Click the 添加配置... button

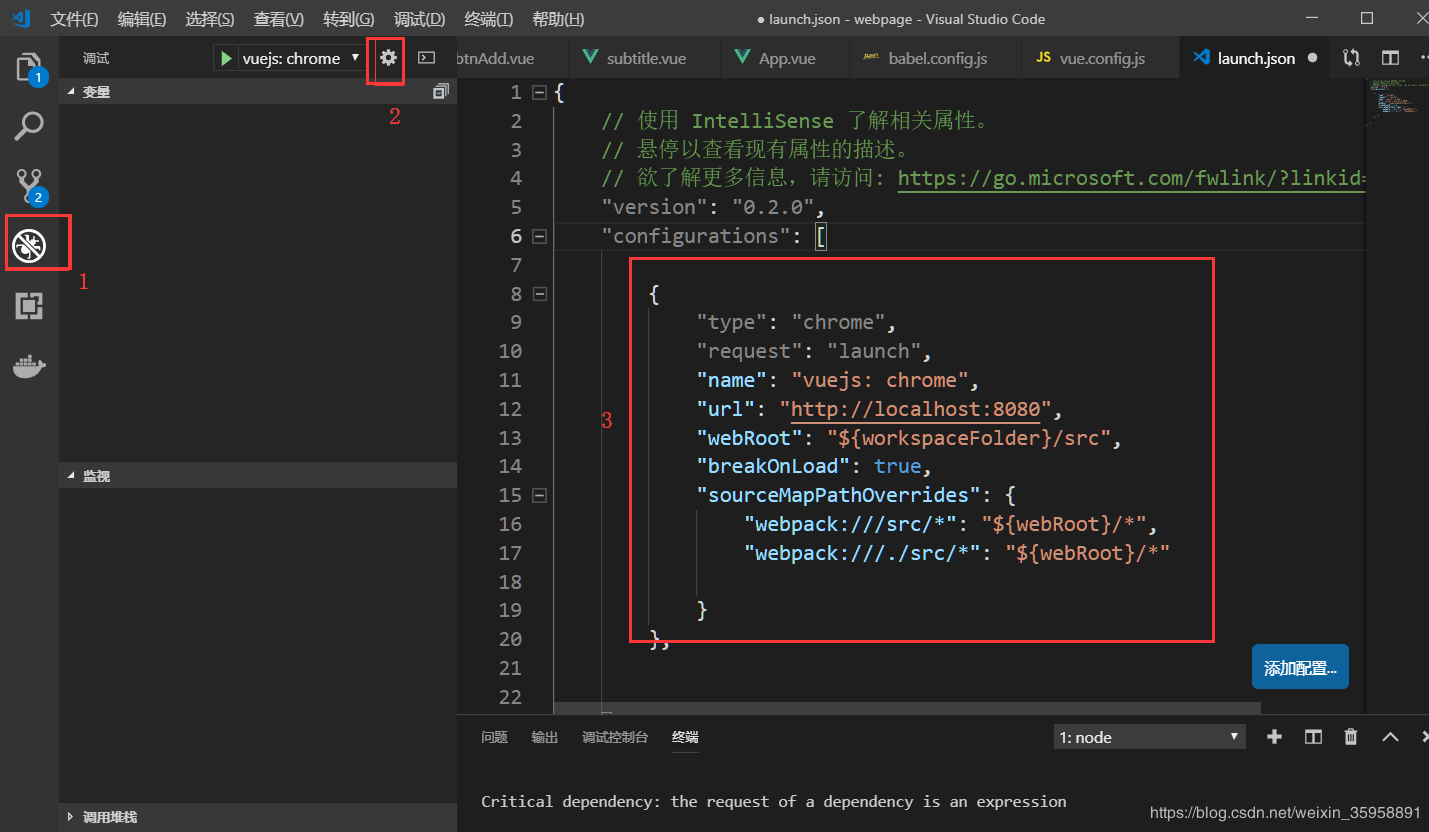(1300, 668)
